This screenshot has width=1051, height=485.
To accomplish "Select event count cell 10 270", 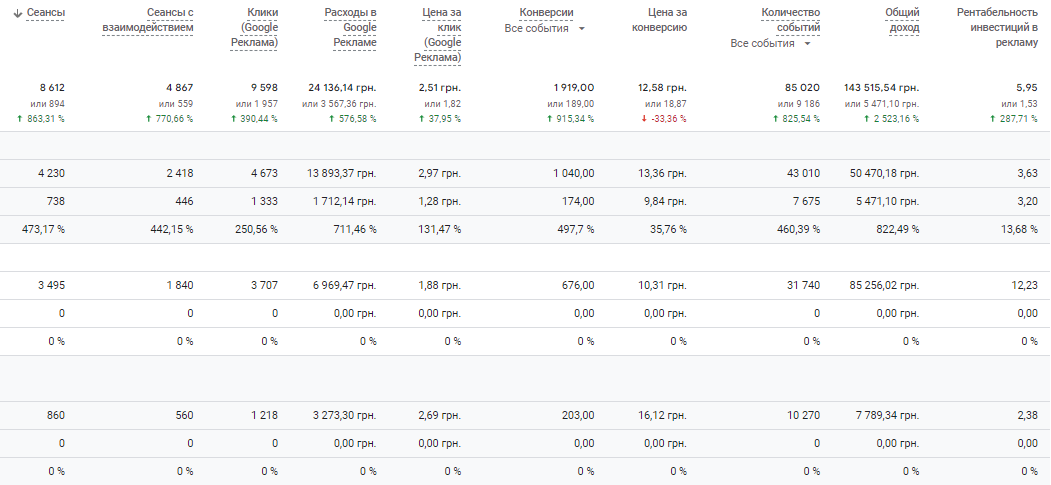I will (x=804, y=415).
